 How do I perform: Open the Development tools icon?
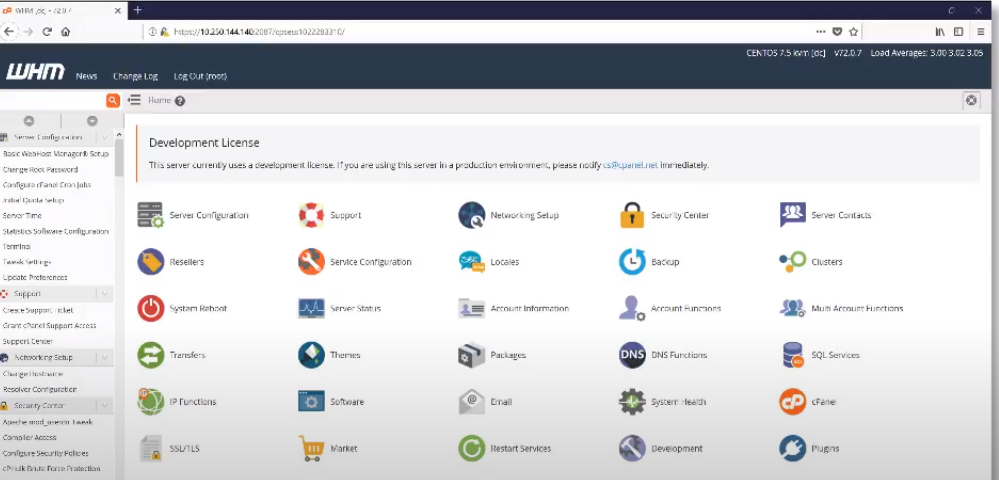coord(632,448)
